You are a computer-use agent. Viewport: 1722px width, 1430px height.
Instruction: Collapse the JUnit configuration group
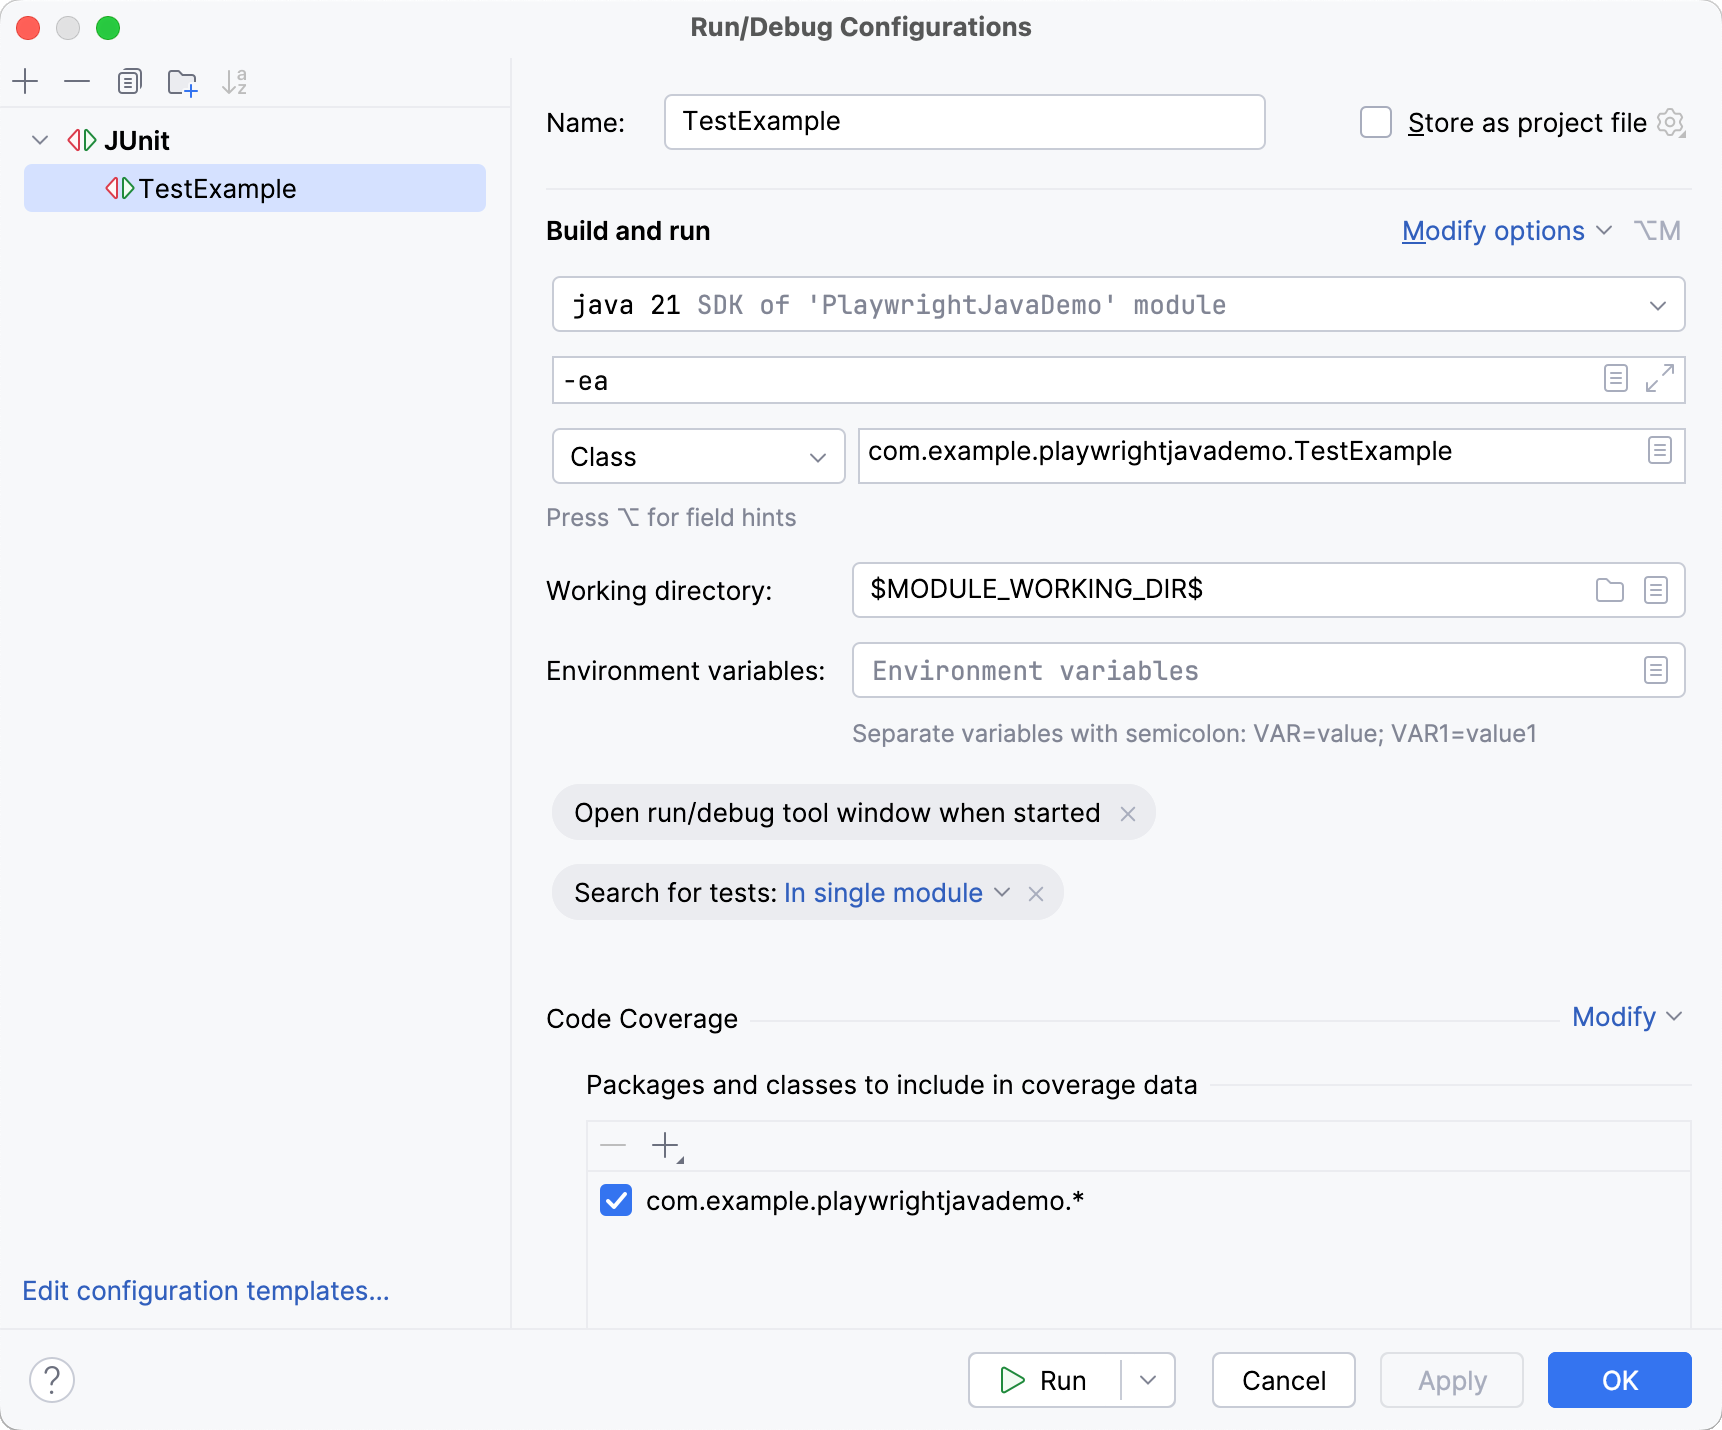[40, 140]
